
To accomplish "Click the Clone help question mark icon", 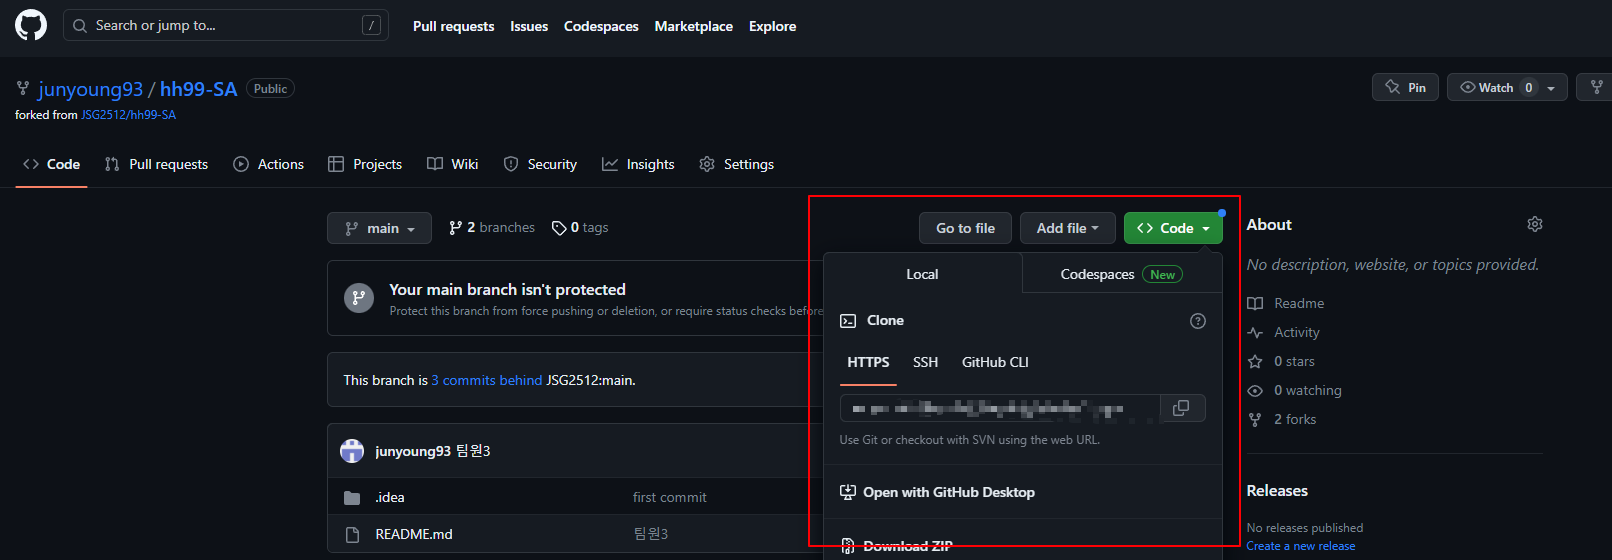I will (1198, 321).
